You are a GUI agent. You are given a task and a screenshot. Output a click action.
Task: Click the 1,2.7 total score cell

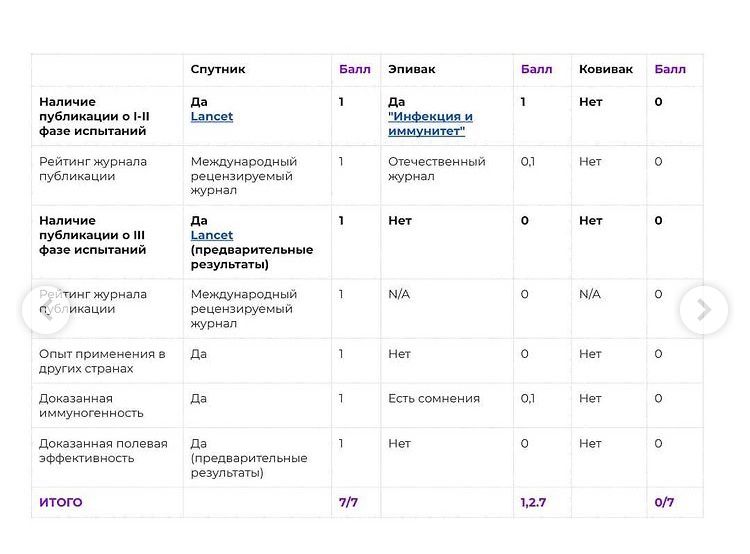click(534, 503)
